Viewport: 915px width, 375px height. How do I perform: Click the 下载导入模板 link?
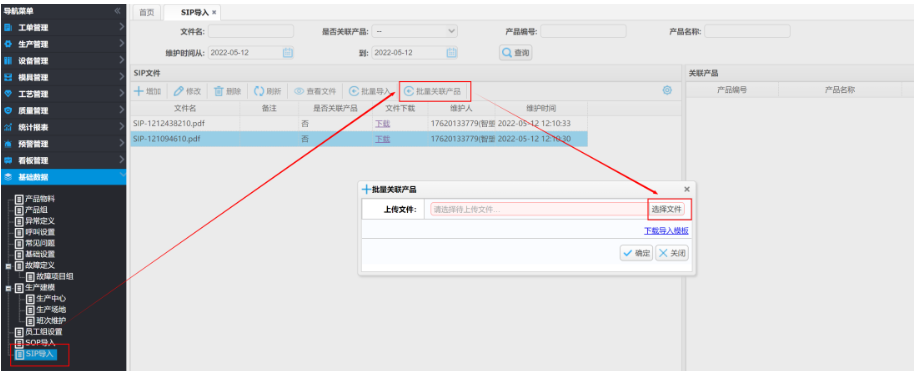click(666, 231)
